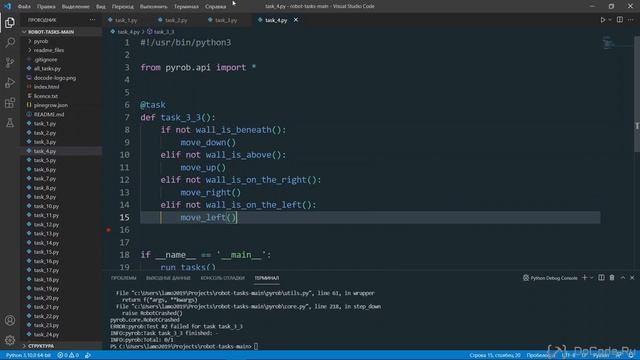Open the Accounts menu icon
Viewport: 640px width, 360px height.
click(x=10, y=320)
